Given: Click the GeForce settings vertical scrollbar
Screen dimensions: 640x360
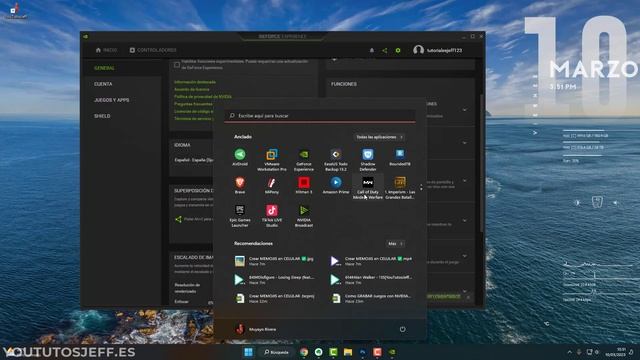Looking at the screenshot, I should tap(482, 163).
